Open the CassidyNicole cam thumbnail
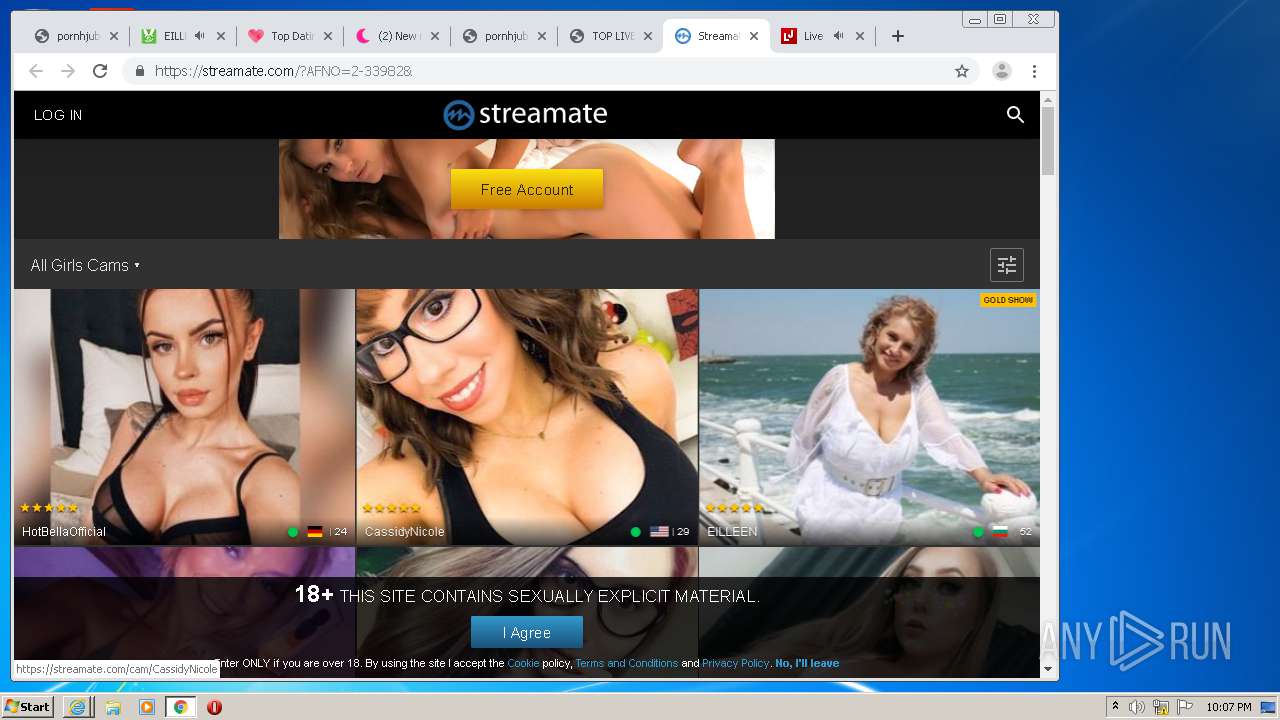This screenshot has height=720, width=1280. coord(527,417)
